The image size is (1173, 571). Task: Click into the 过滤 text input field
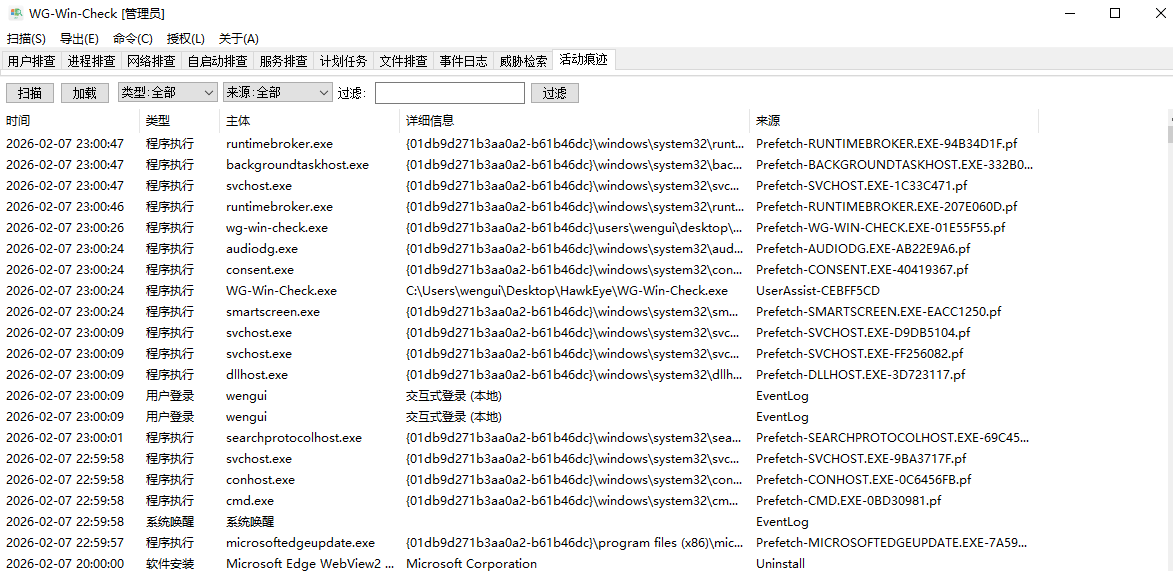(449, 93)
